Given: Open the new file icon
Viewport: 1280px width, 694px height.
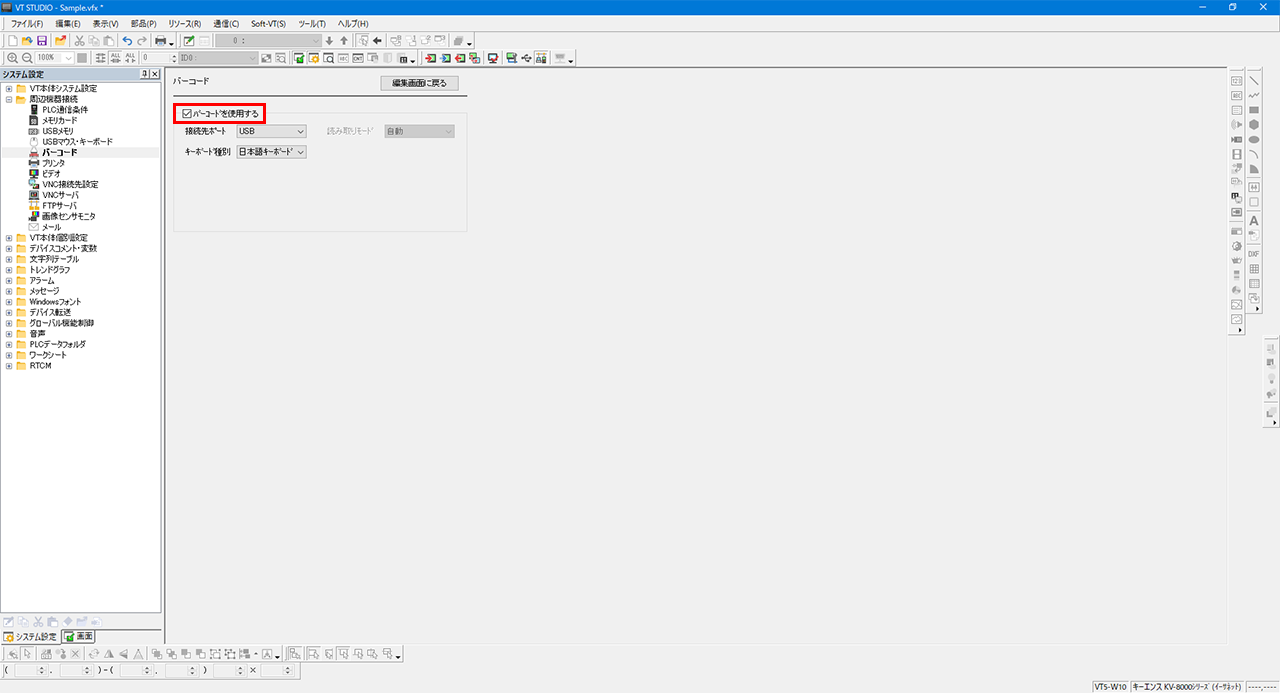Looking at the screenshot, I should (x=12, y=40).
